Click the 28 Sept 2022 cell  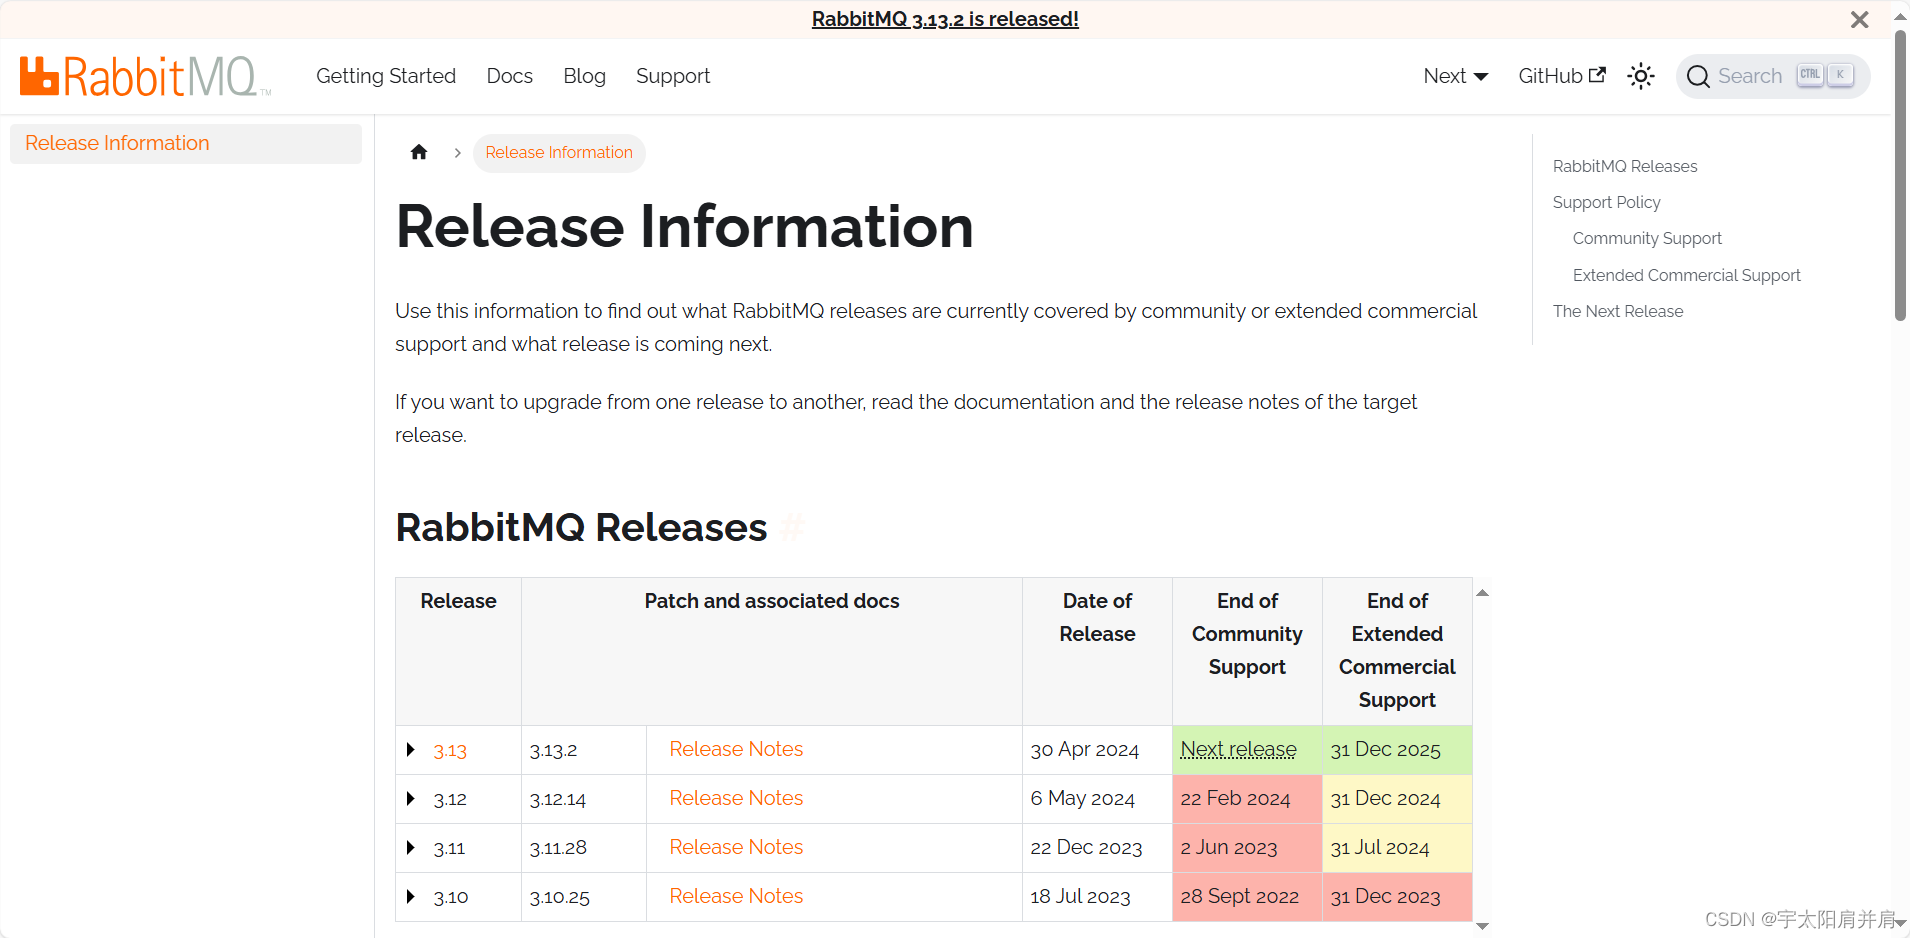pos(1247,897)
